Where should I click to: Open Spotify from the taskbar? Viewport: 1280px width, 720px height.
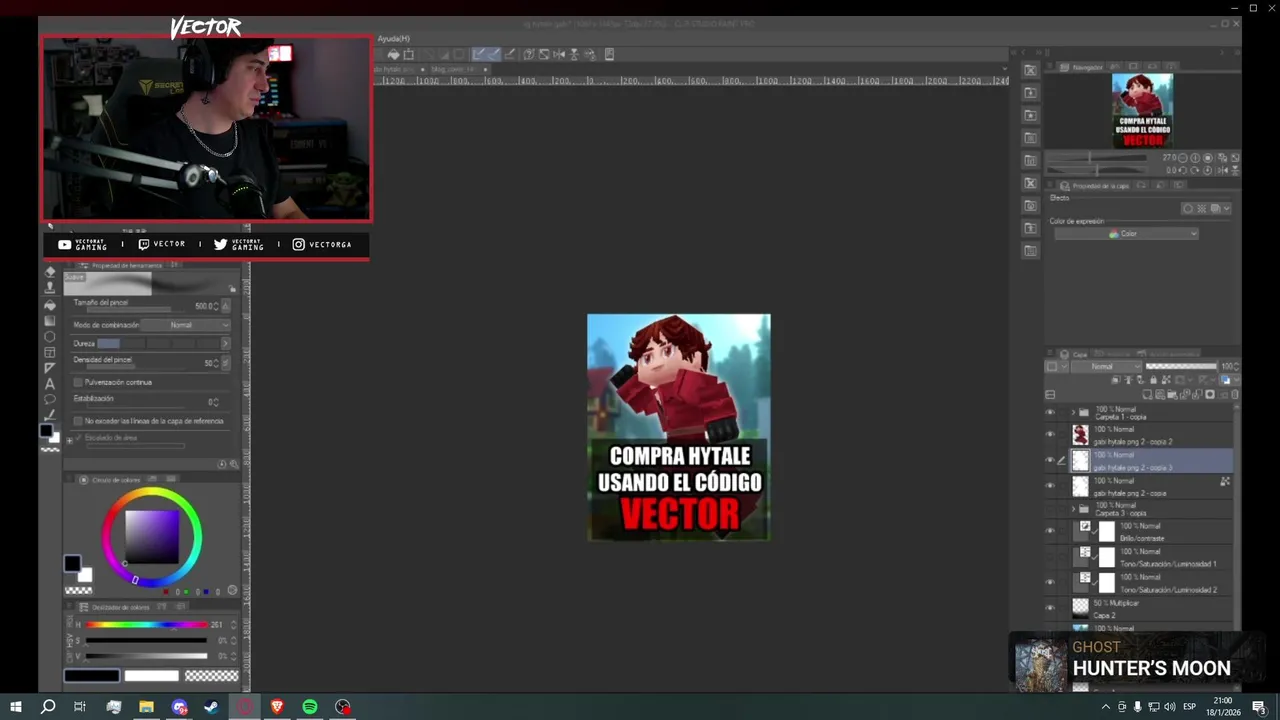coord(310,707)
